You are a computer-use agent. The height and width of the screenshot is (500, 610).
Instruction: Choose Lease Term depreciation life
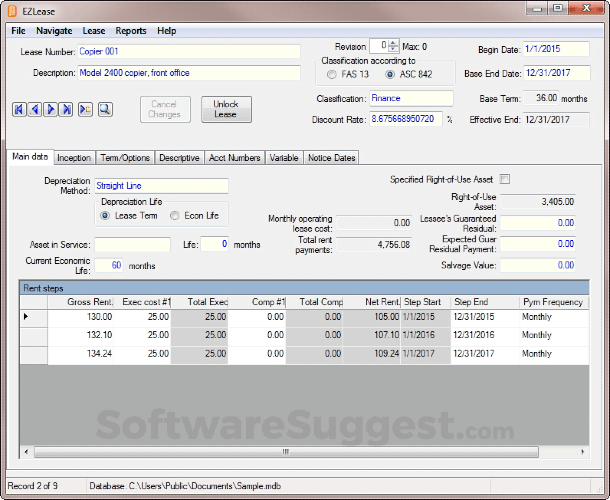click(105, 216)
